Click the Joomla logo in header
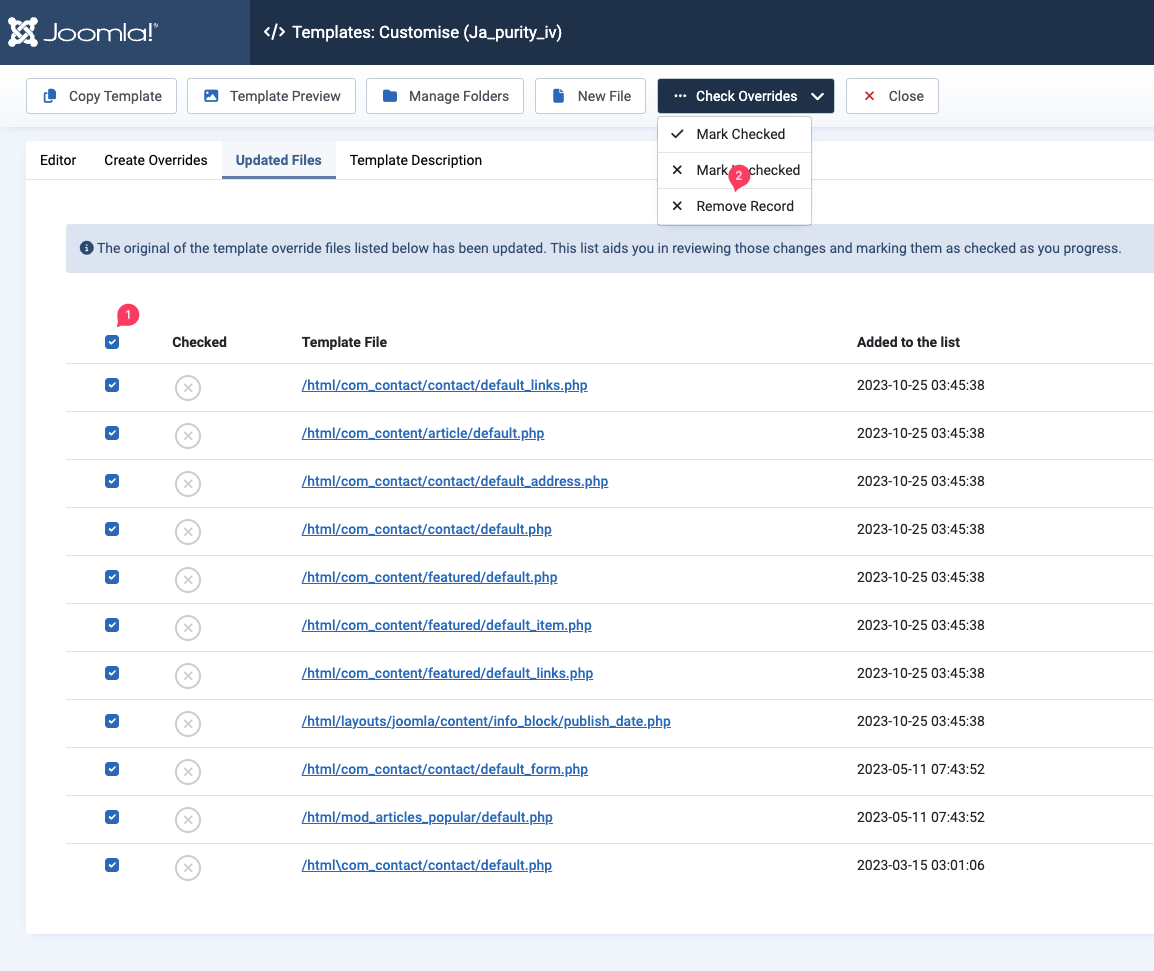The image size is (1154, 971). pos(83,32)
